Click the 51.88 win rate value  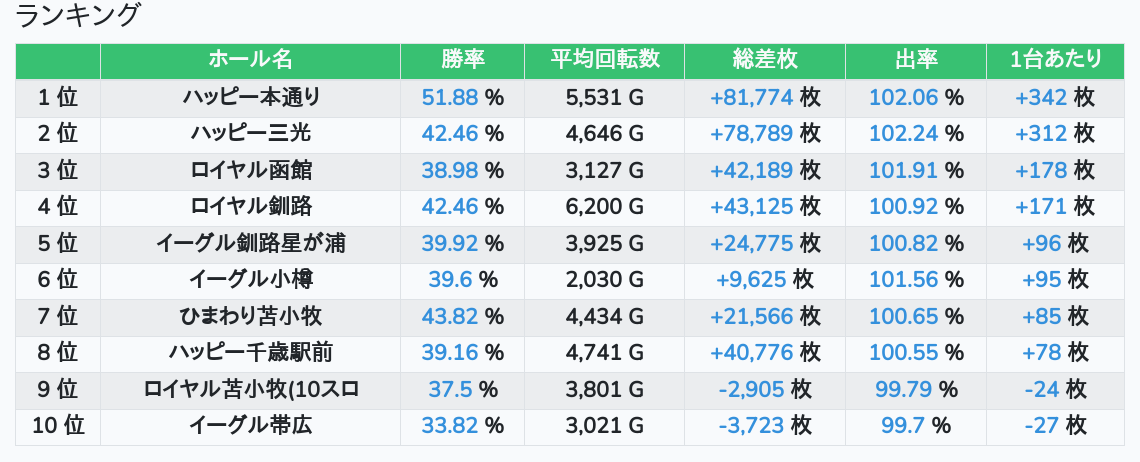coord(450,98)
